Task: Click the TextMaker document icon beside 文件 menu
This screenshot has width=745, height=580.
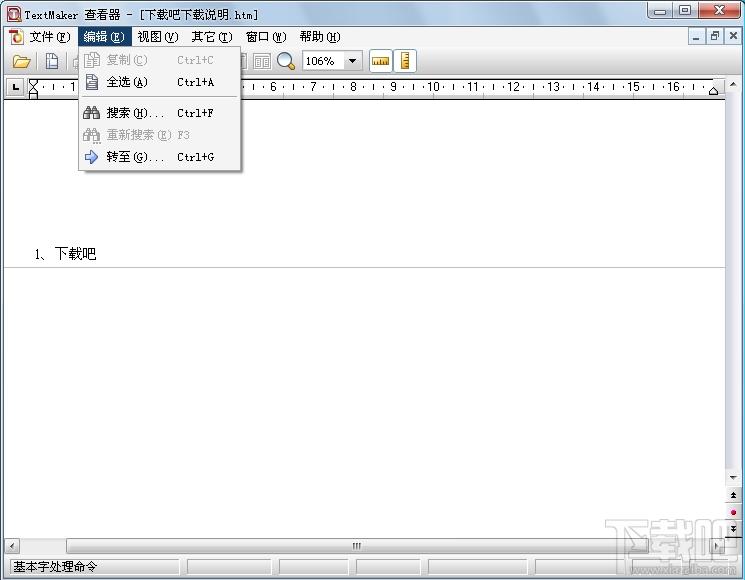Action: [x=16, y=37]
